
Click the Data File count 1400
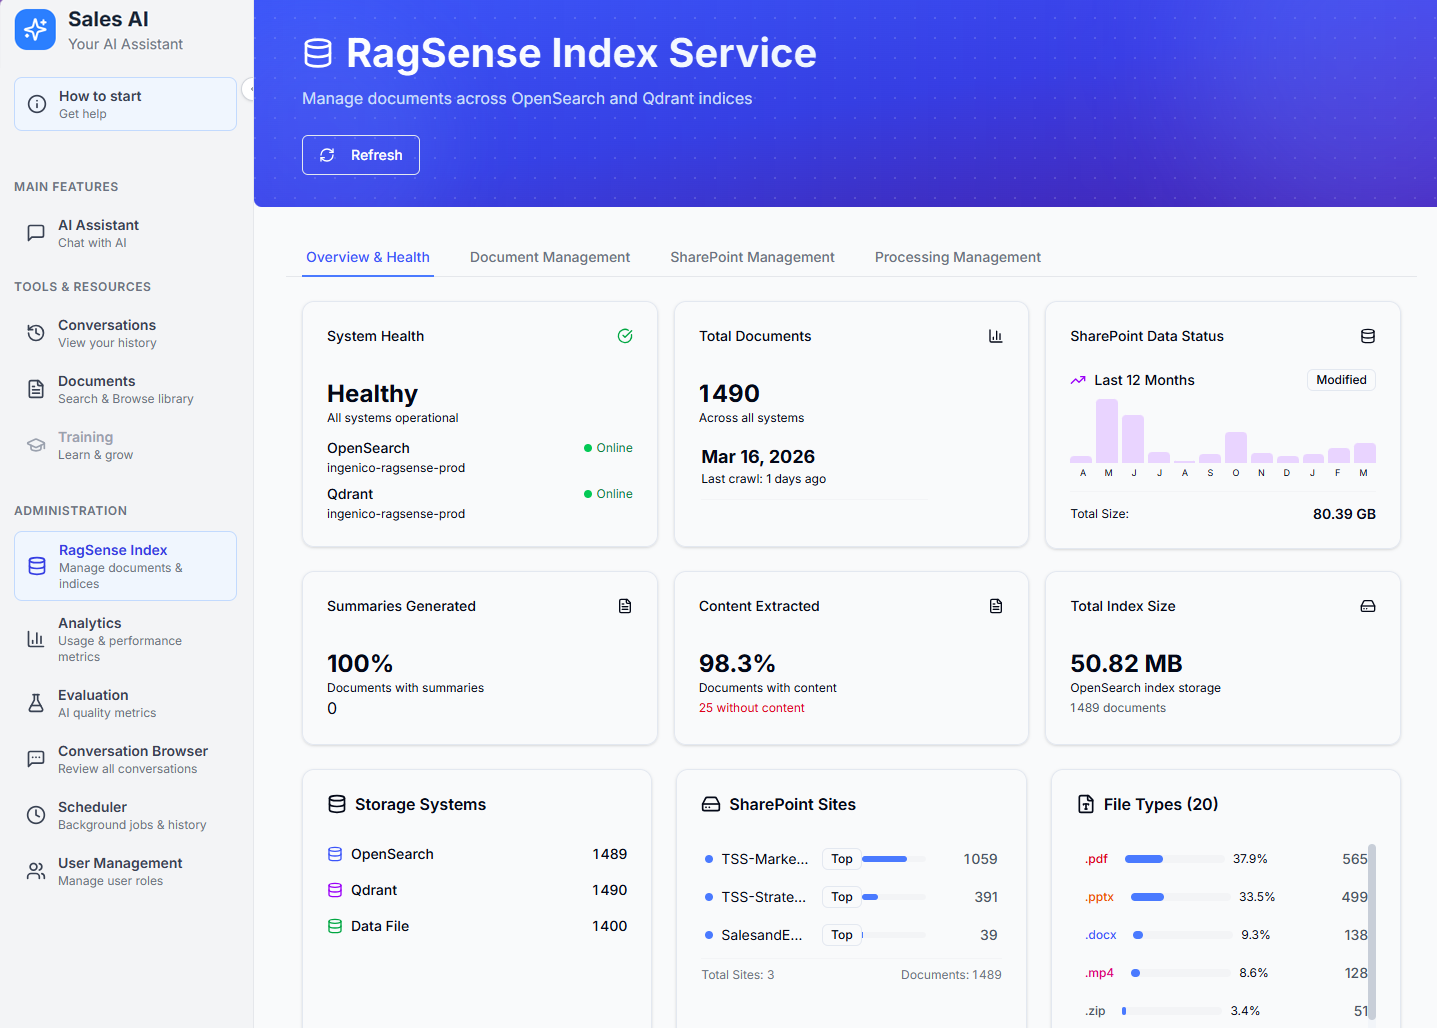(610, 926)
